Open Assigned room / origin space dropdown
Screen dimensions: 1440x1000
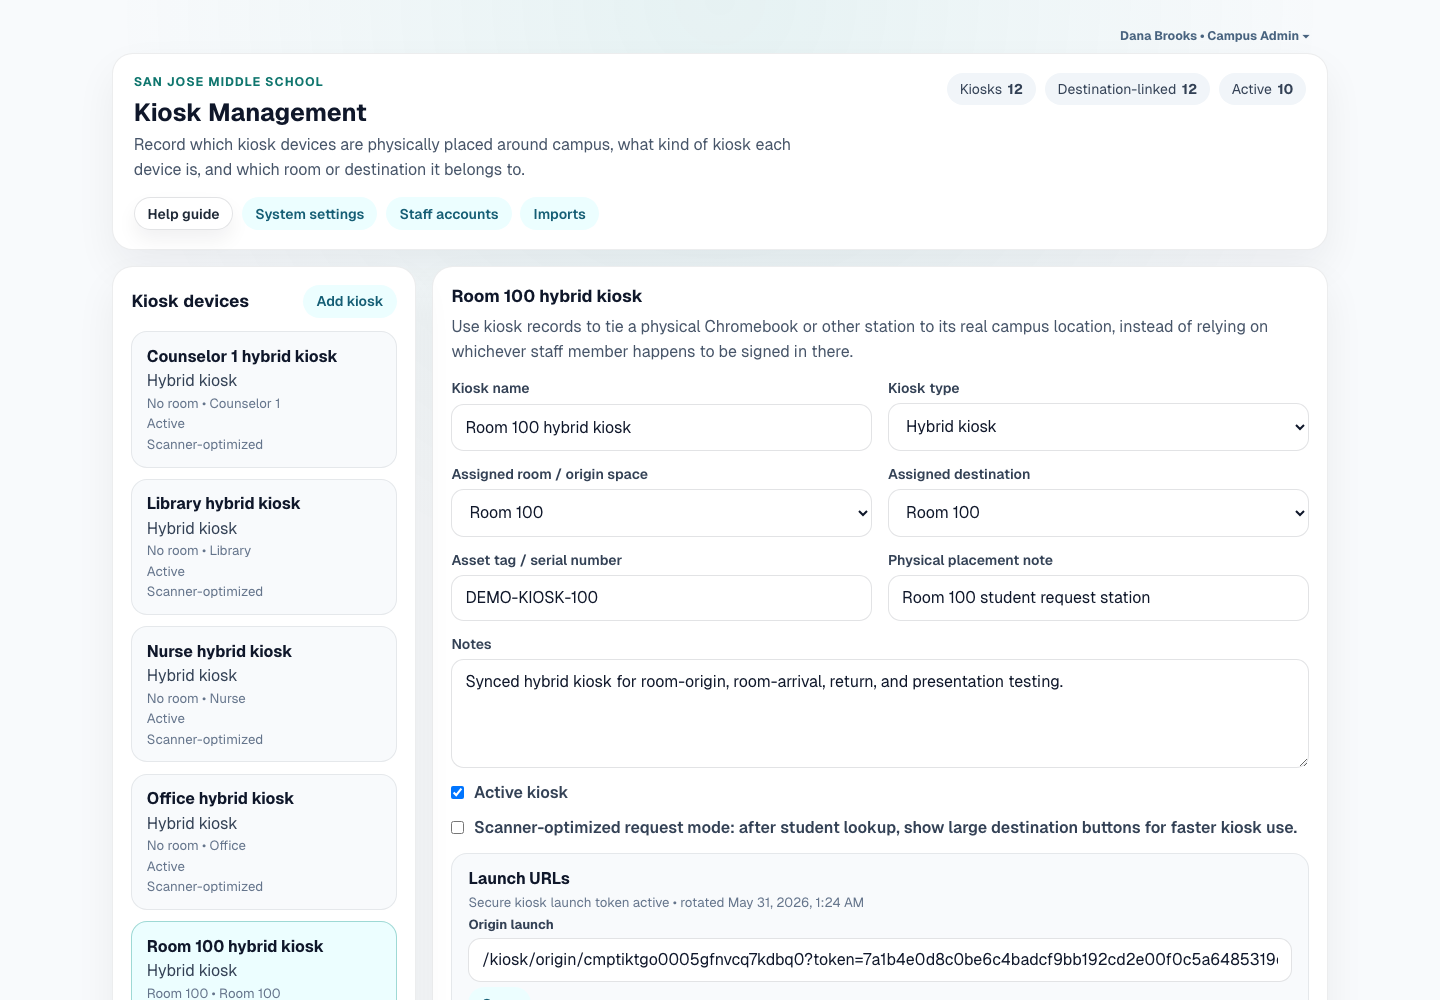point(661,513)
